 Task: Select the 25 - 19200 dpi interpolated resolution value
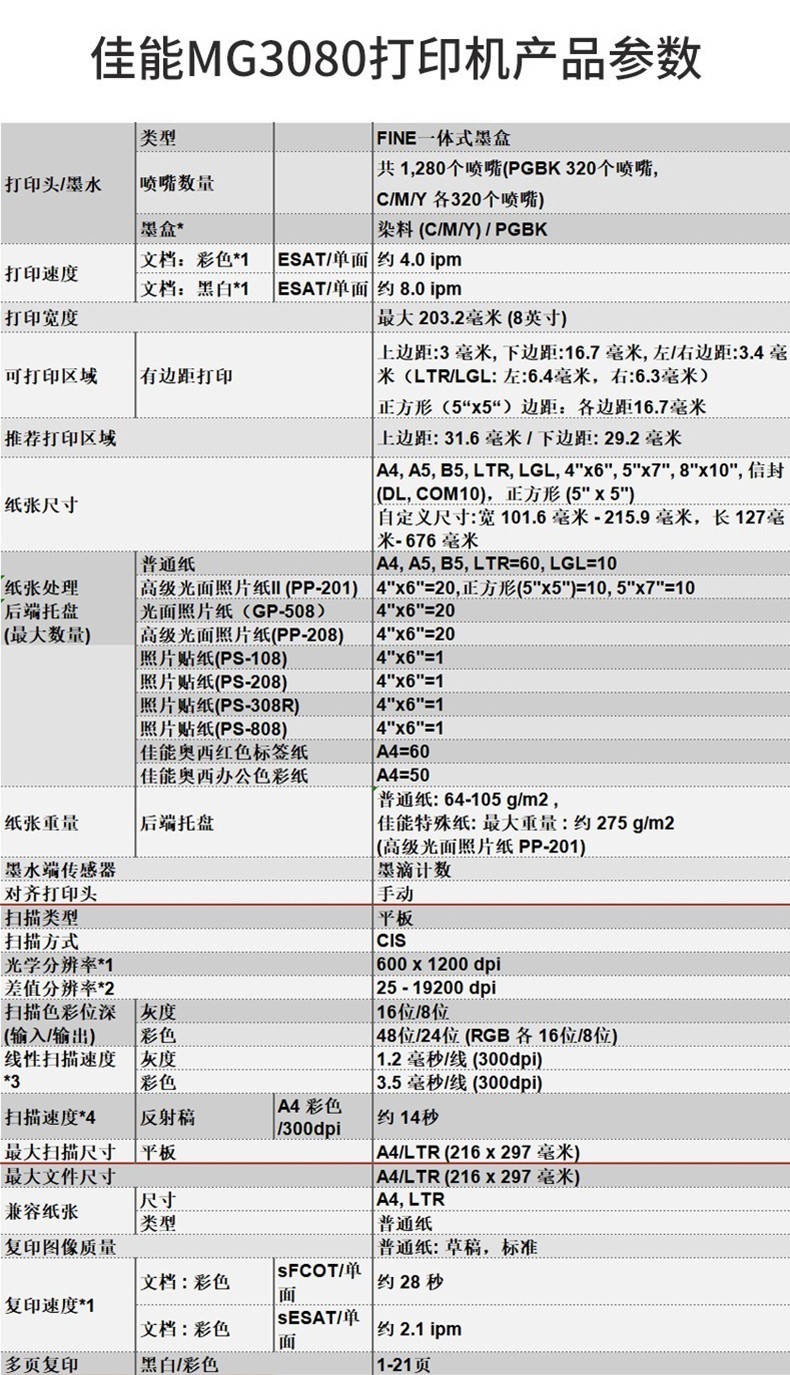pos(436,988)
